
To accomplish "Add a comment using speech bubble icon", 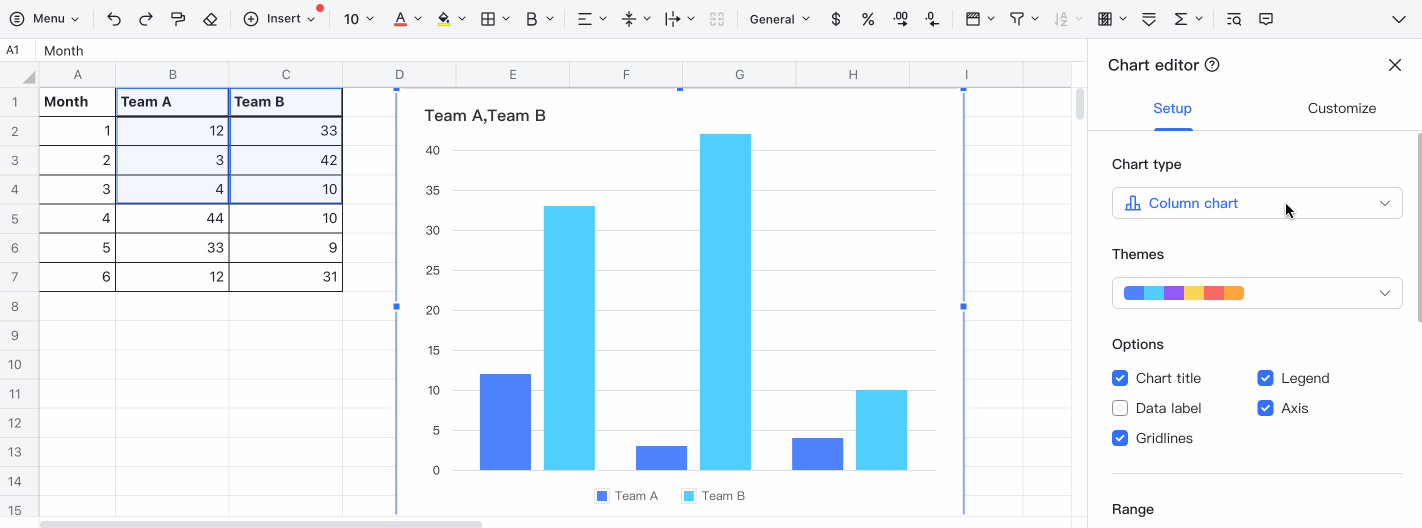I will (x=1266, y=19).
